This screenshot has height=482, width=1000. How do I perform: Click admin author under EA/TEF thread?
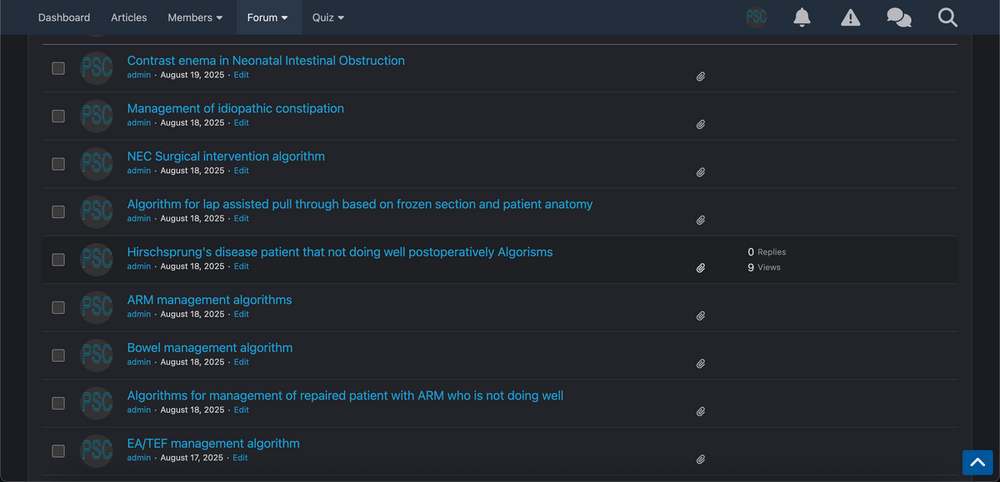(139, 458)
